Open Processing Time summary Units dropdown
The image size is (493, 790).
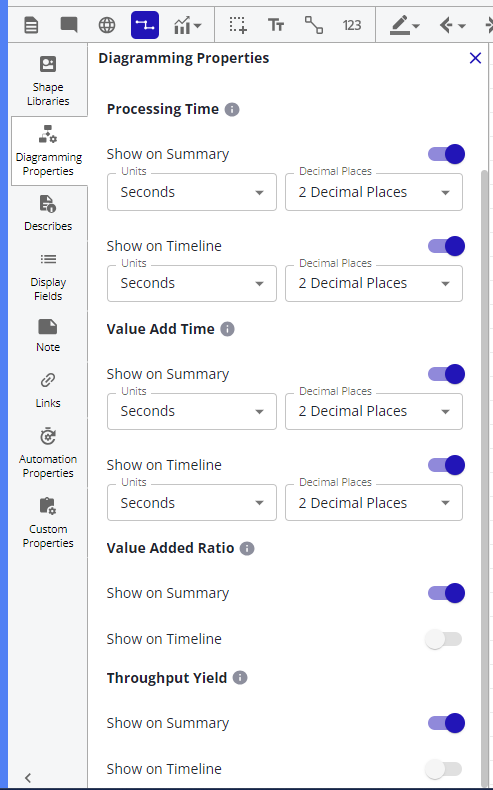point(192,192)
